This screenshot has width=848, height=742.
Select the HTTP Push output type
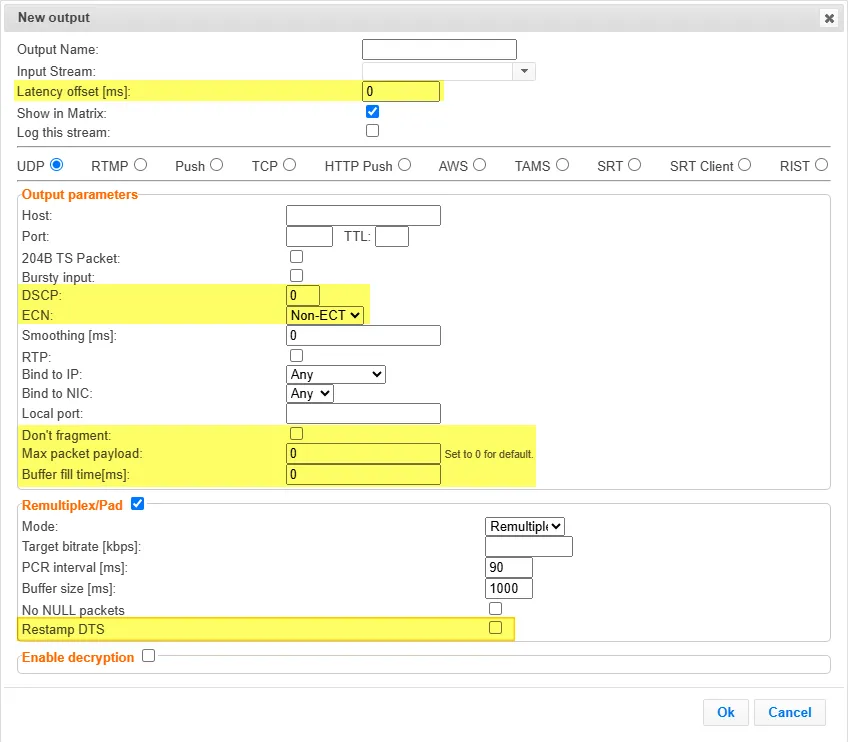(405, 164)
